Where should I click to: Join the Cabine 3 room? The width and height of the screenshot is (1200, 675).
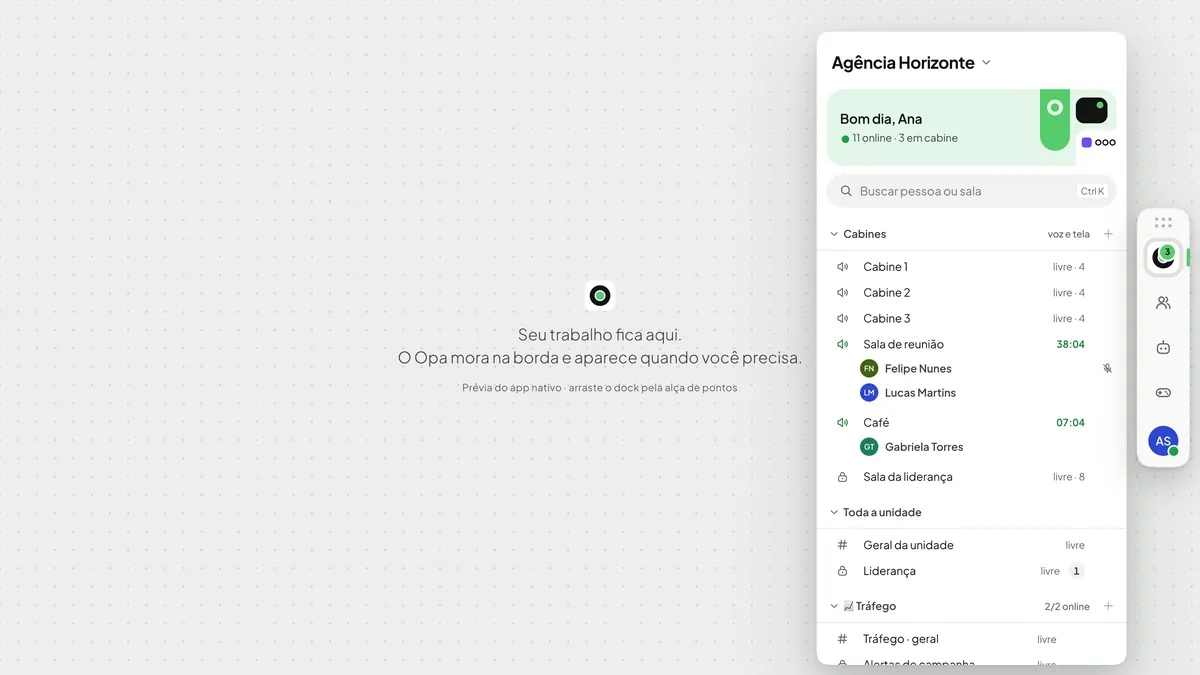click(971, 319)
